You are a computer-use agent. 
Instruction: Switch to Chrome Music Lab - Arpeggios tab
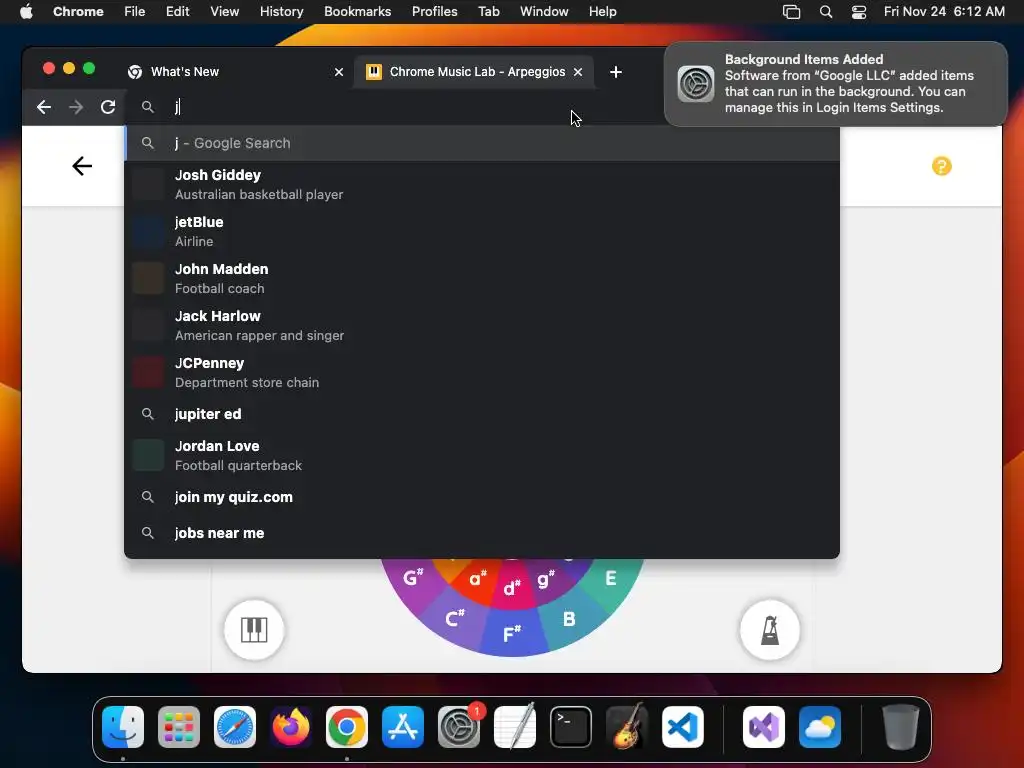tap(475, 72)
